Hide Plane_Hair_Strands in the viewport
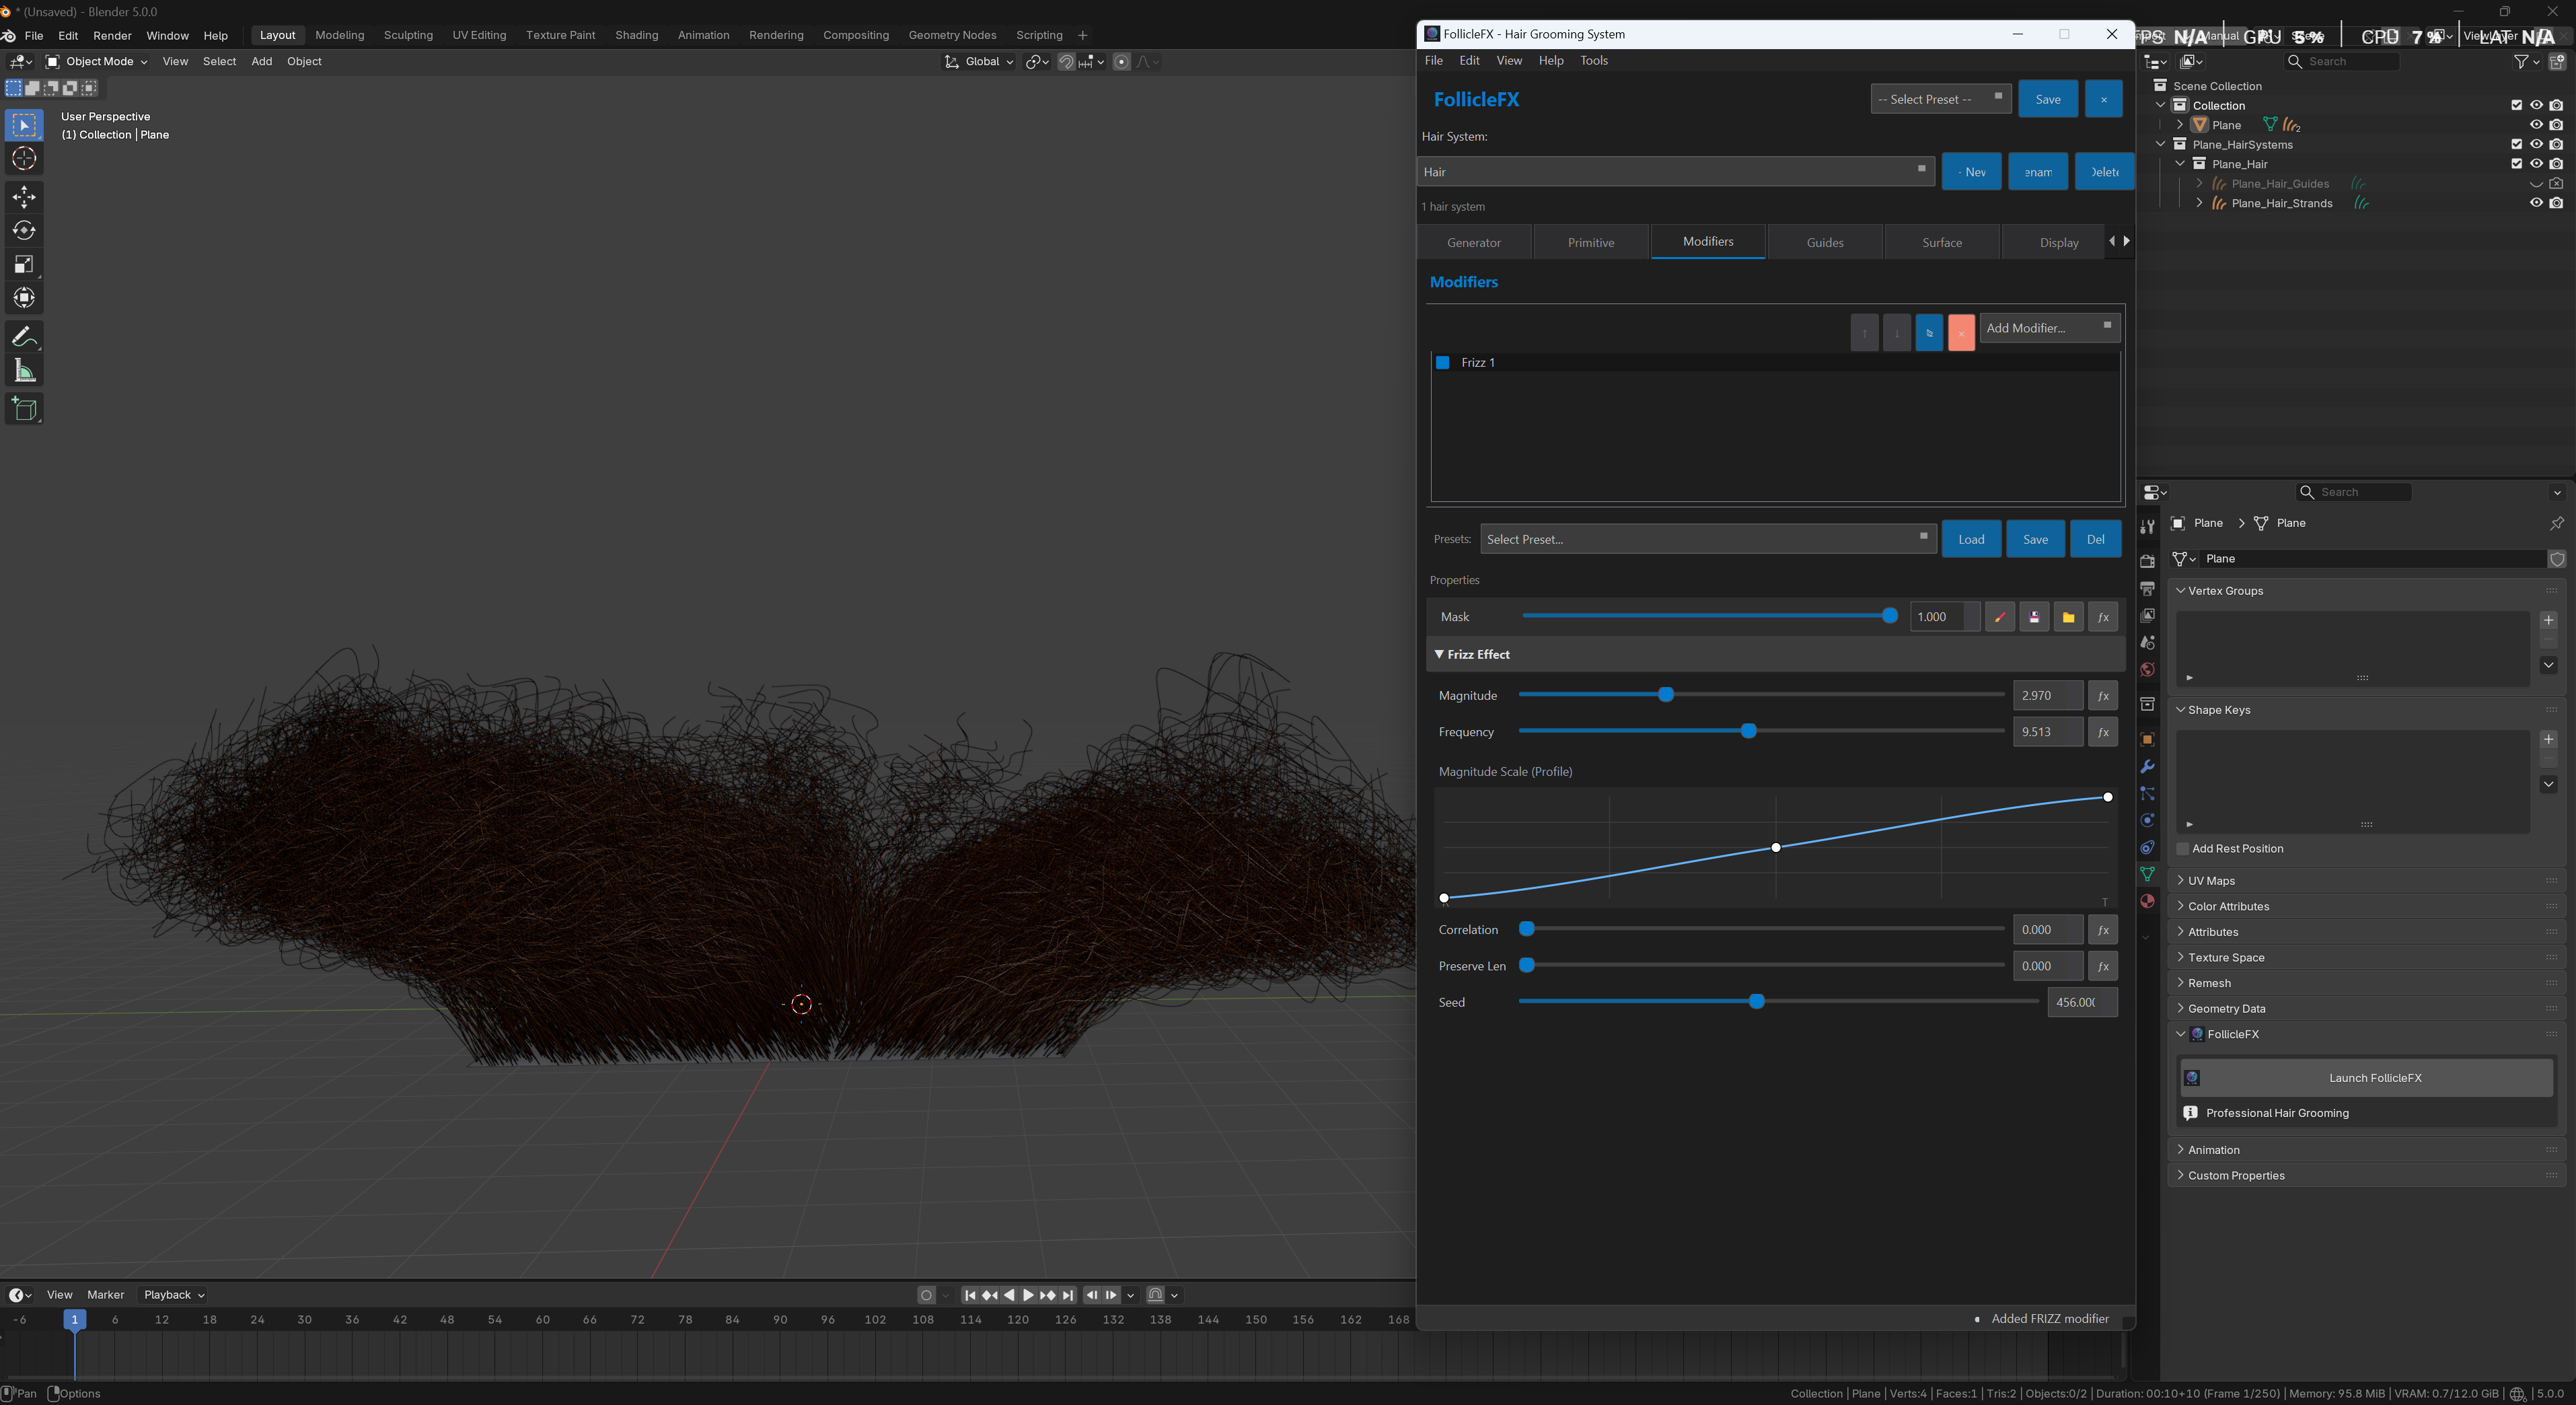This screenshot has height=1405, width=2576. click(2536, 202)
